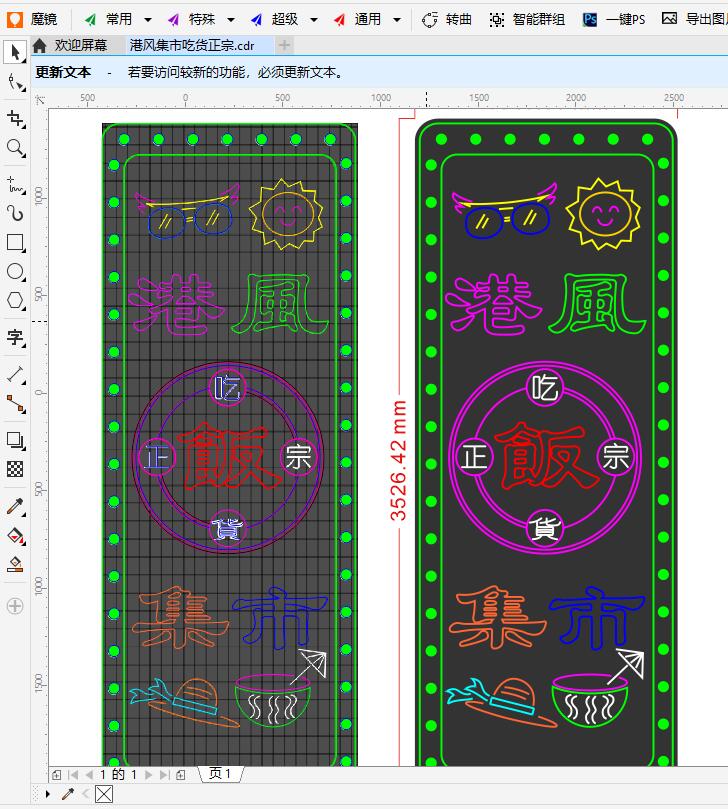This screenshot has height=809, width=728.
Task: Select the 页1 page tab
Action: click(x=220, y=773)
